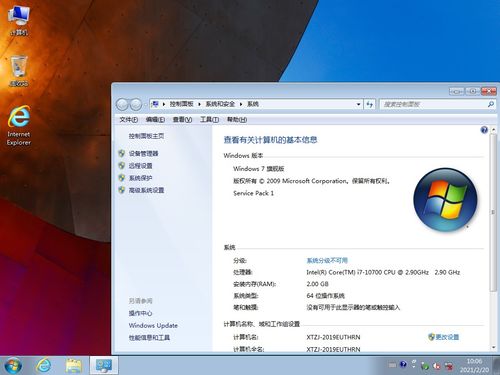Click the back navigation arrow
Viewport: 500px width, 375px height.
[x=122, y=105]
